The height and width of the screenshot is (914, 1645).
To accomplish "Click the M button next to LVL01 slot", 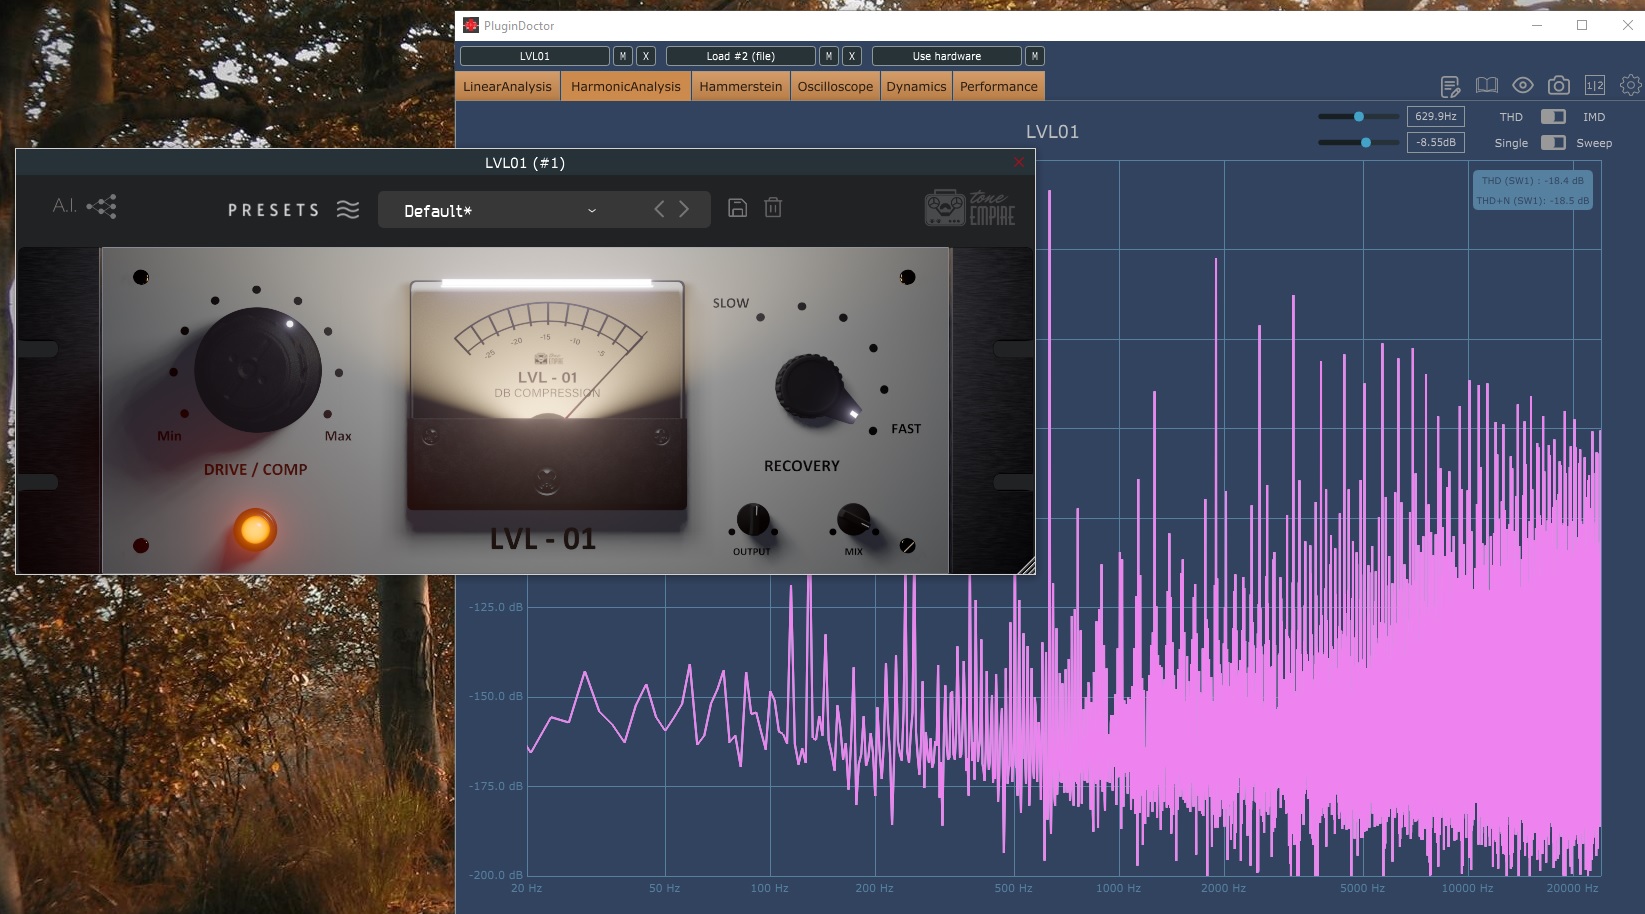I will pyautogui.click(x=623, y=56).
